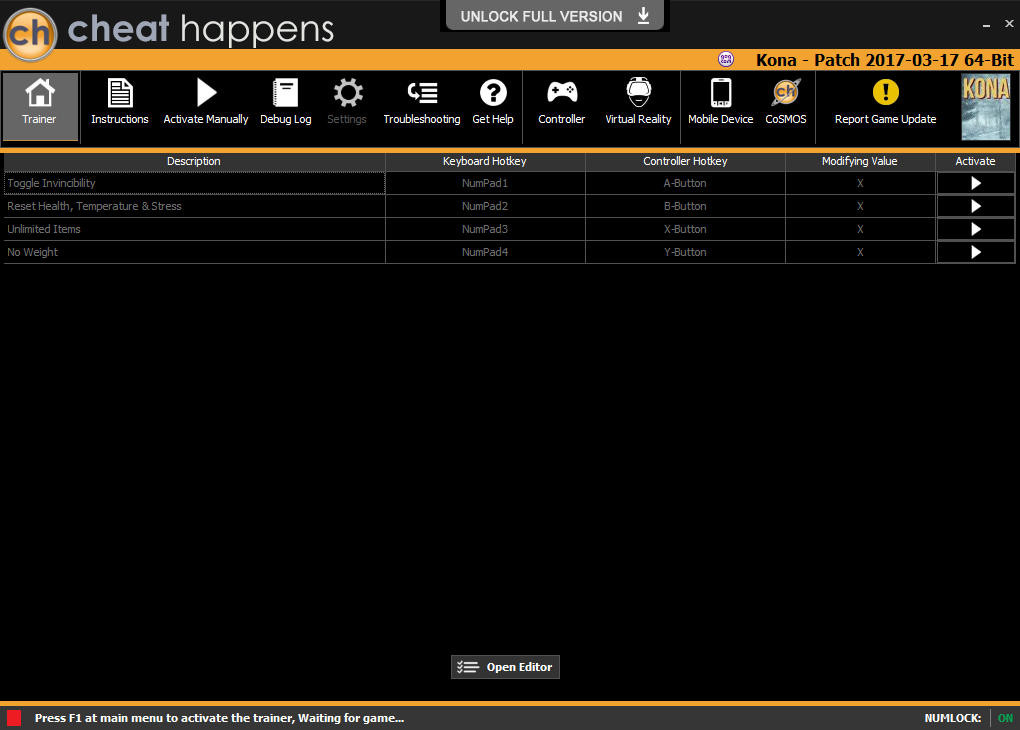Launch CoSMOS tool
Screen dimensions: 1020x730
786,102
